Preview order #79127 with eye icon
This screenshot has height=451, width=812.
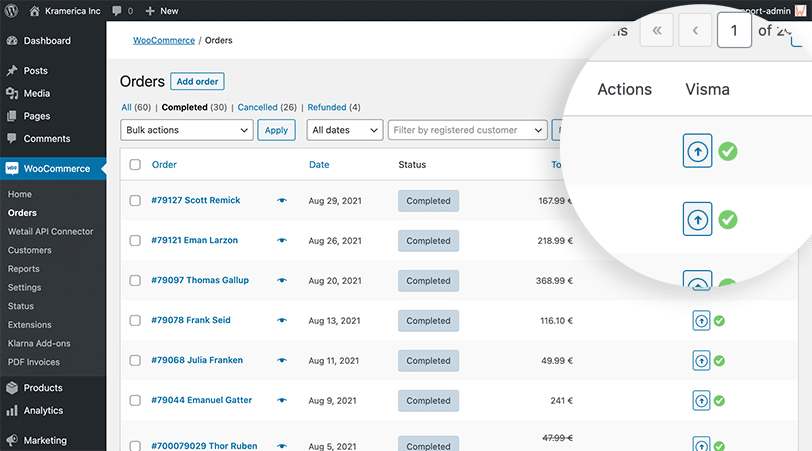coord(282,201)
